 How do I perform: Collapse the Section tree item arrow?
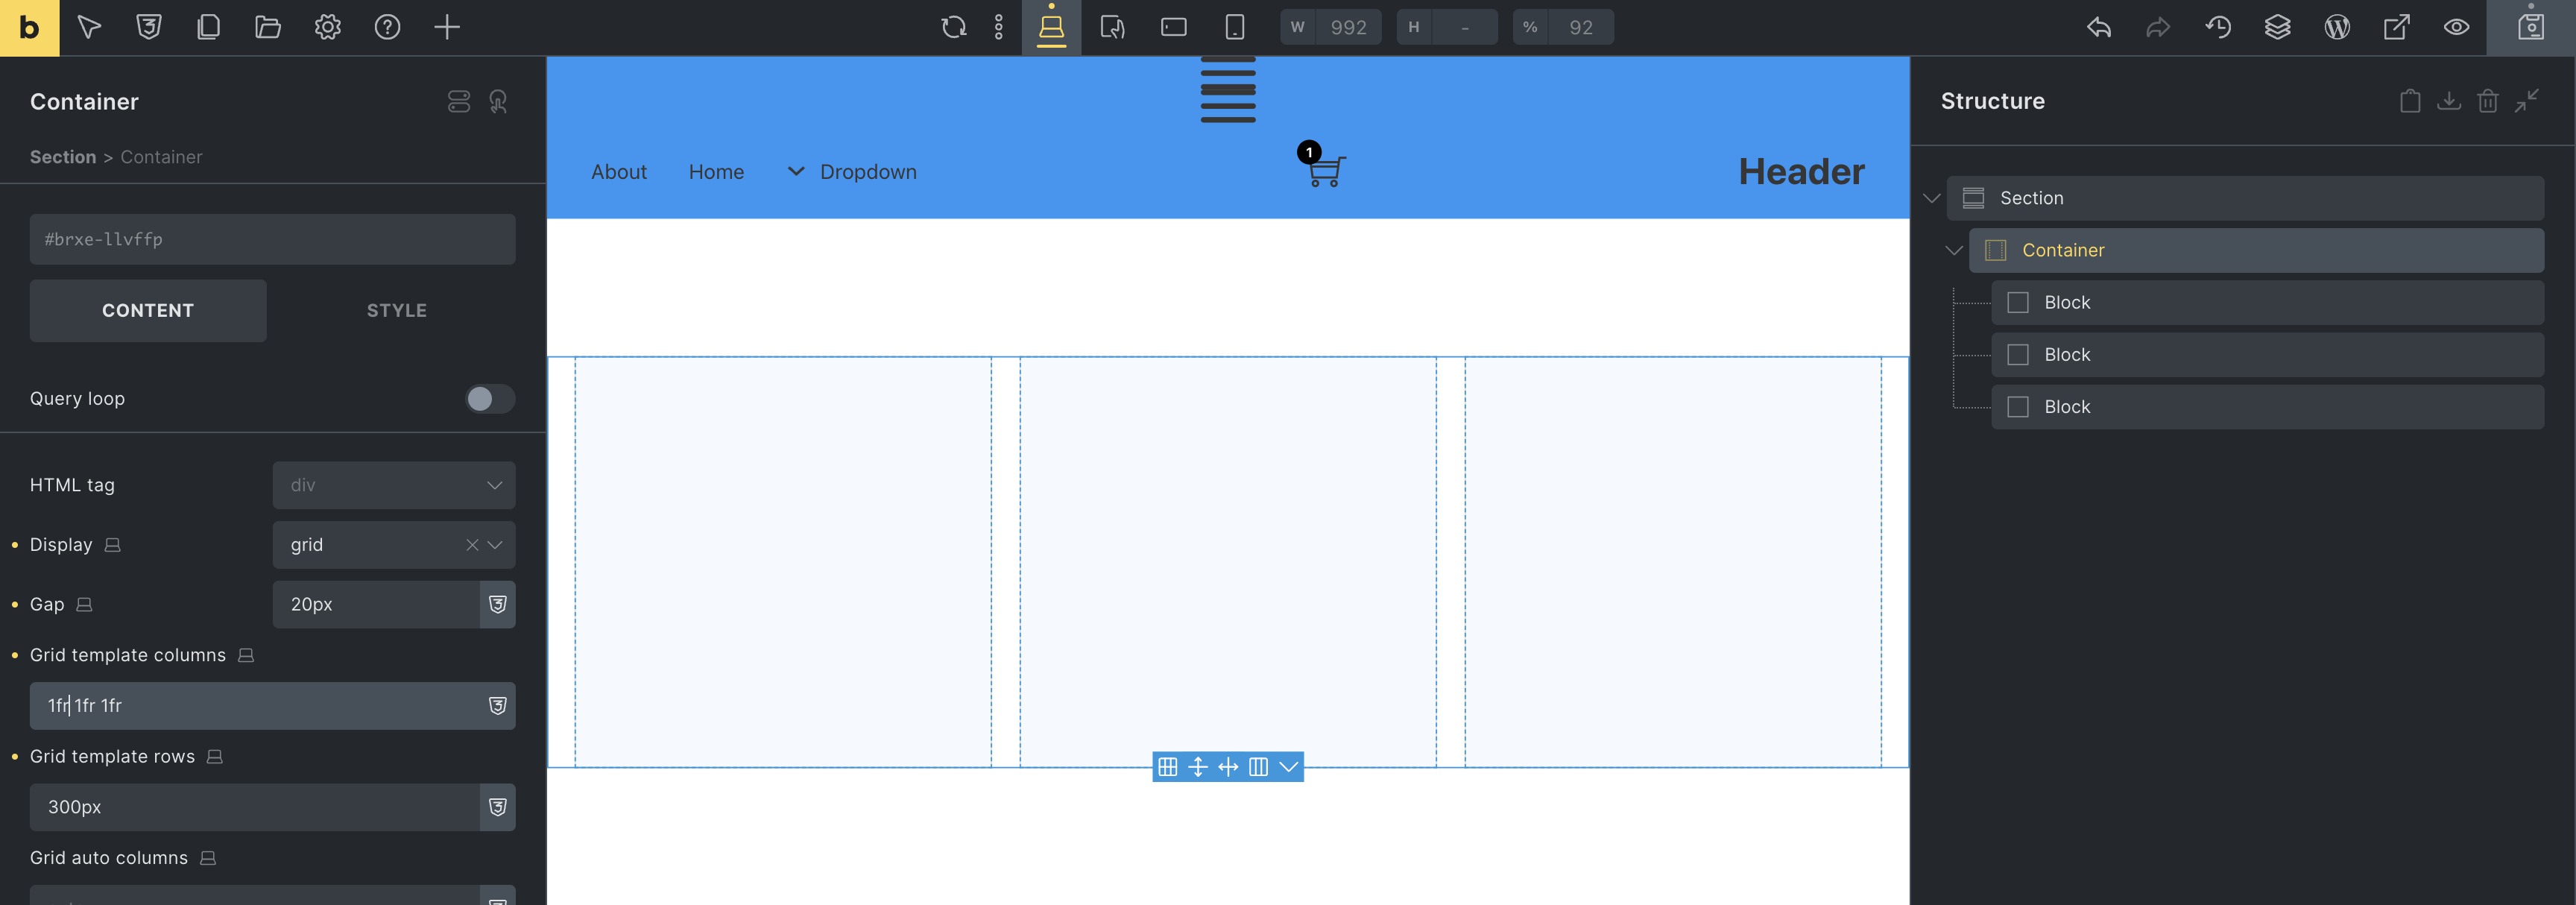(x=1932, y=198)
